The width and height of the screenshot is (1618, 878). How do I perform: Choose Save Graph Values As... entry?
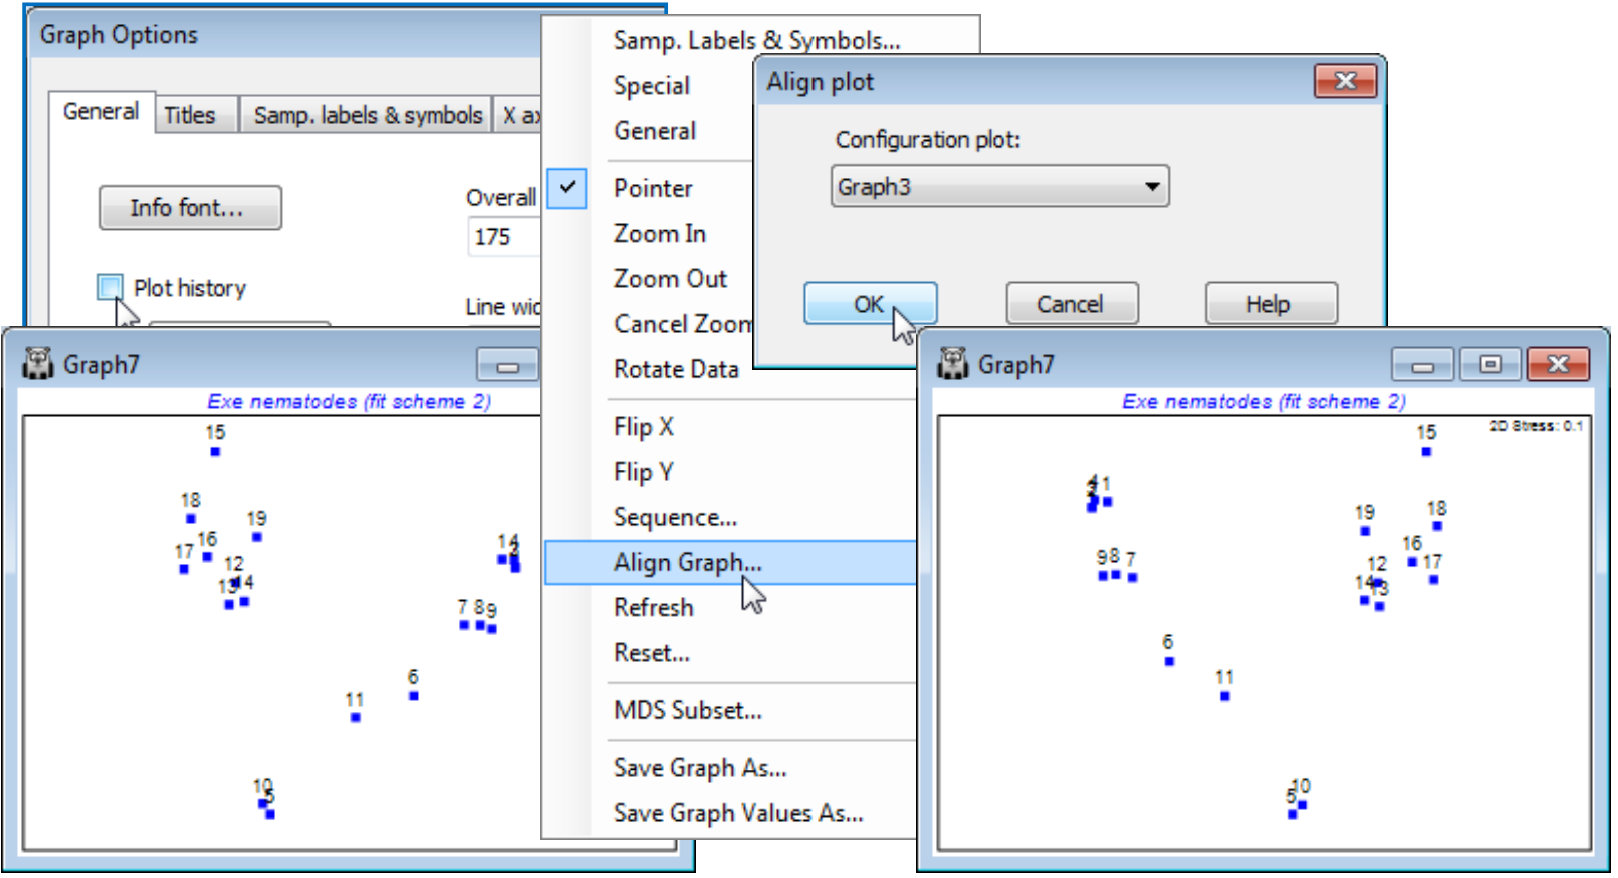point(738,813)
